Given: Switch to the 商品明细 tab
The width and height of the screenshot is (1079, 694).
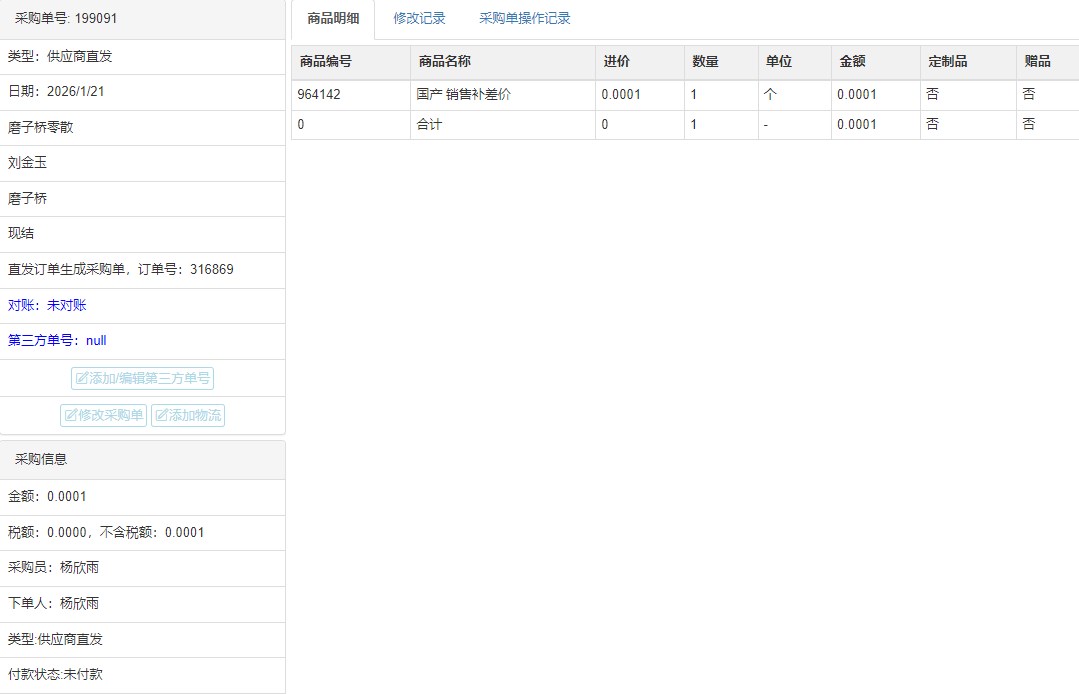Looking at the screenshot, I should [x=333, y=19].
